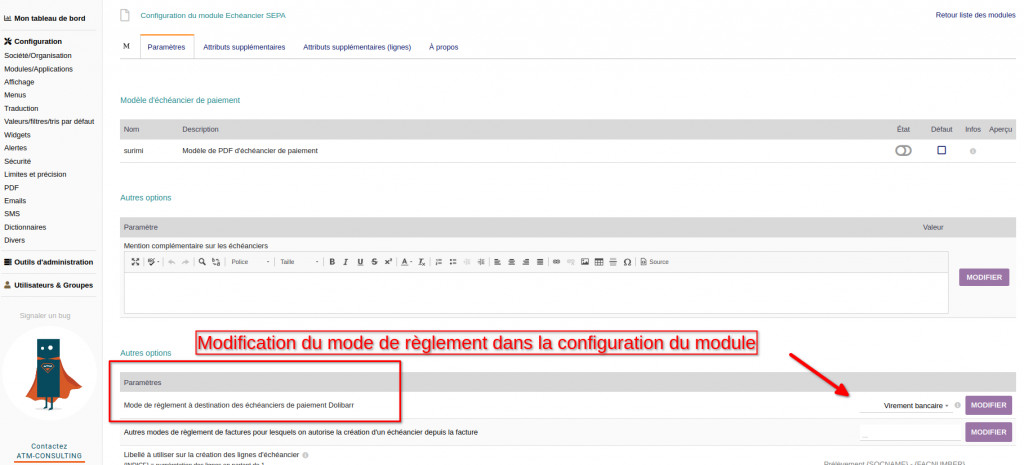Insert a hyperlink in the editor
Viewport: 1024px width, 465px height.
[556, 262]
